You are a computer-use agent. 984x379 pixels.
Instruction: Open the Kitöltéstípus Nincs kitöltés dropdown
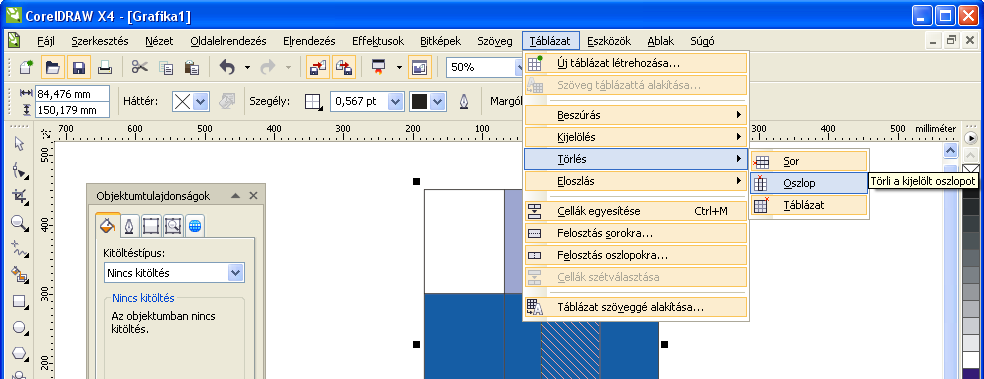pyautogui.click(x=236, y=273)
